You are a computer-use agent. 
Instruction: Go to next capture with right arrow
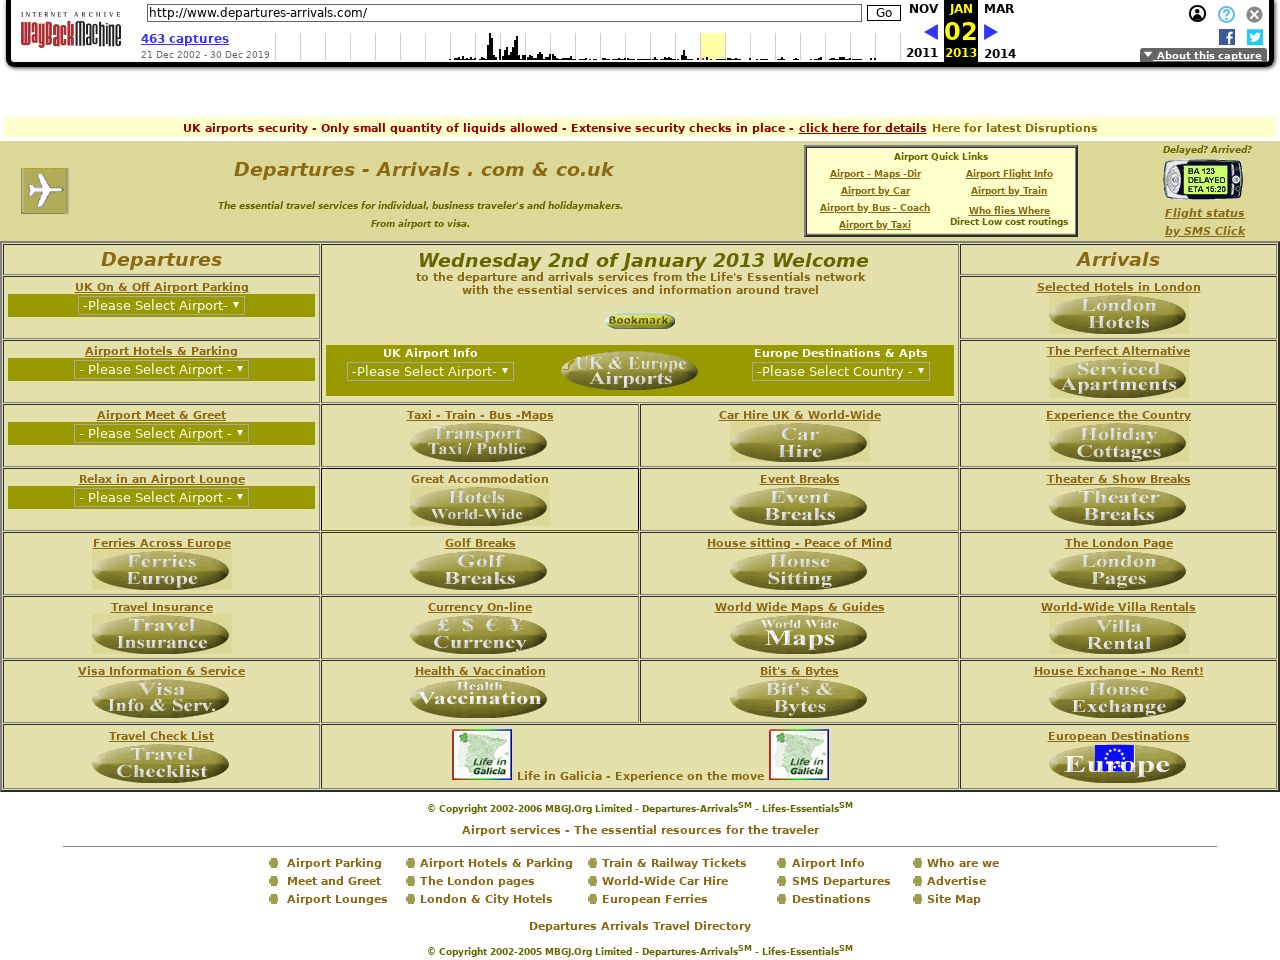991,32
